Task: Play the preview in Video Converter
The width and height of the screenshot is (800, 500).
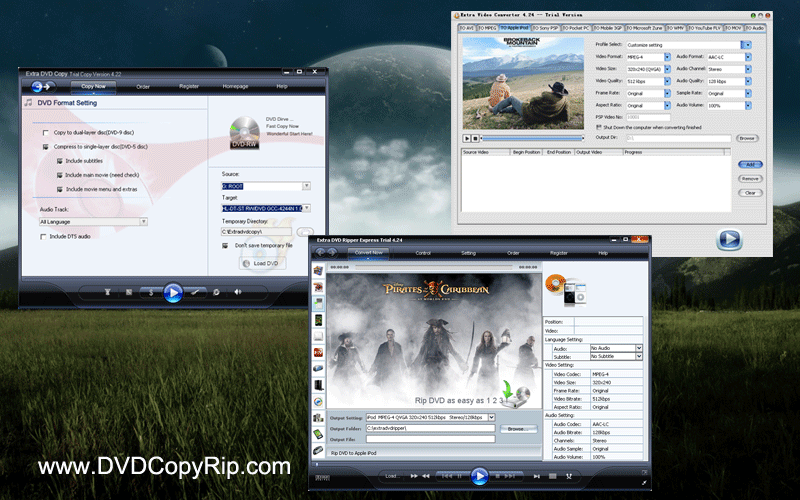Action: pyautogui.click(x=466, y=138)
